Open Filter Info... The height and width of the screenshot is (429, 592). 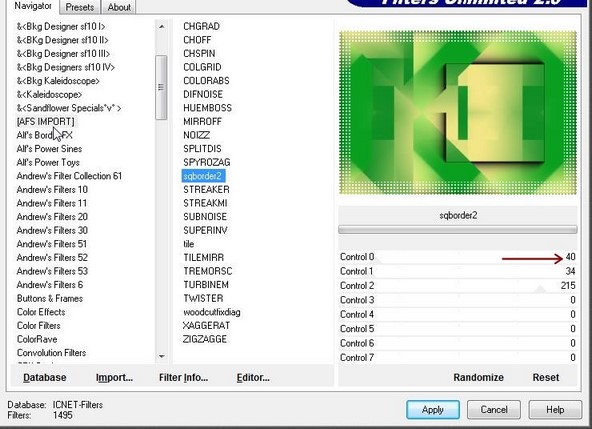click(183, 378)
